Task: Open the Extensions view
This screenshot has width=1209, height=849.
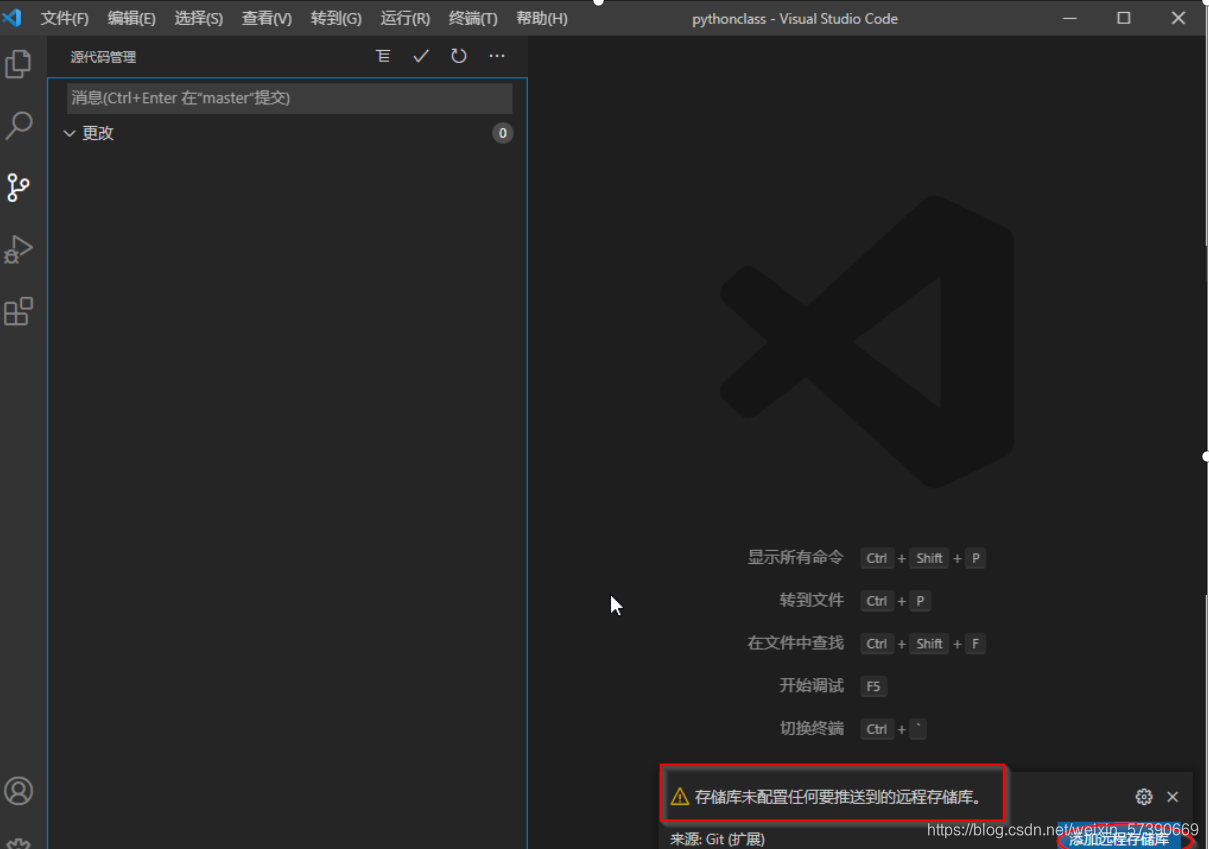Action: click(x=18, y=311)
